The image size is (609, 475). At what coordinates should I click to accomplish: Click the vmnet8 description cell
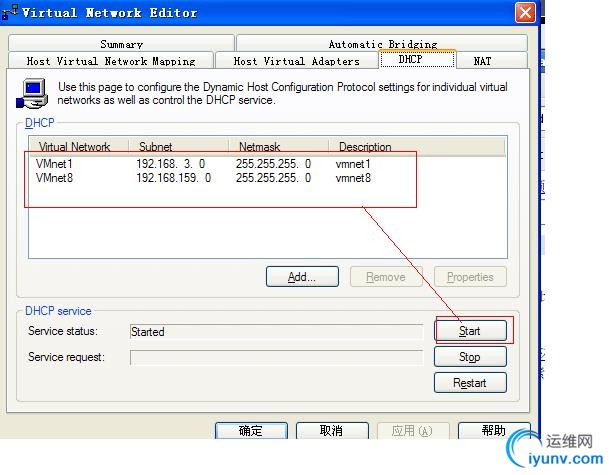[353, 178]
